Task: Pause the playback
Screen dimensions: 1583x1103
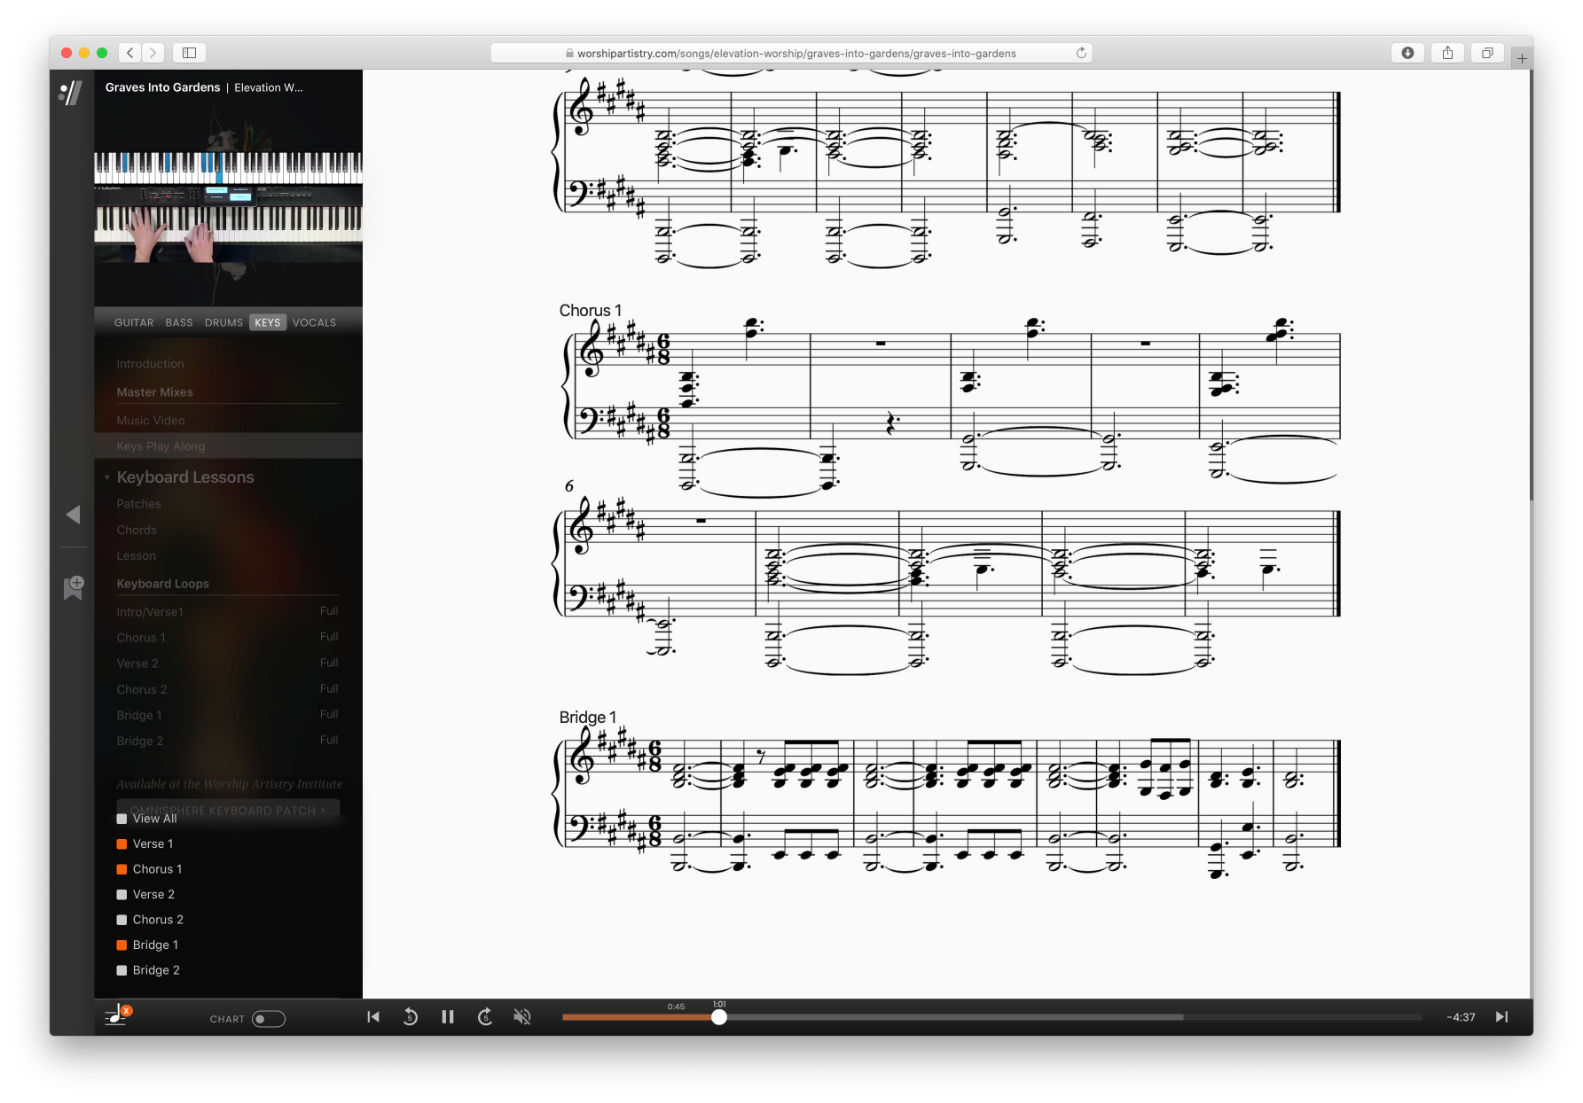Action: [x=447, y=1017]
